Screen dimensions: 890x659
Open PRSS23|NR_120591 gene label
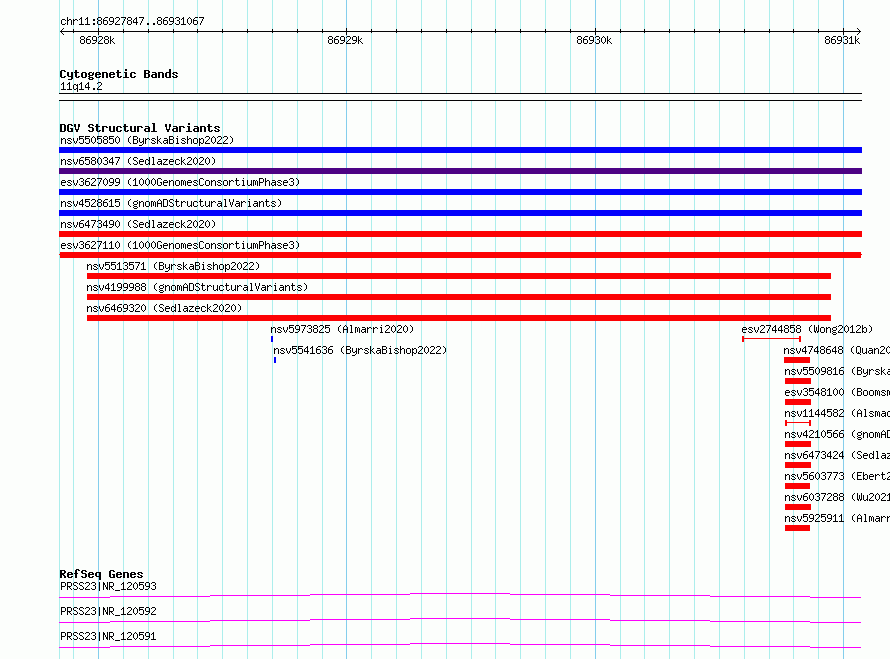click(108, 636)
